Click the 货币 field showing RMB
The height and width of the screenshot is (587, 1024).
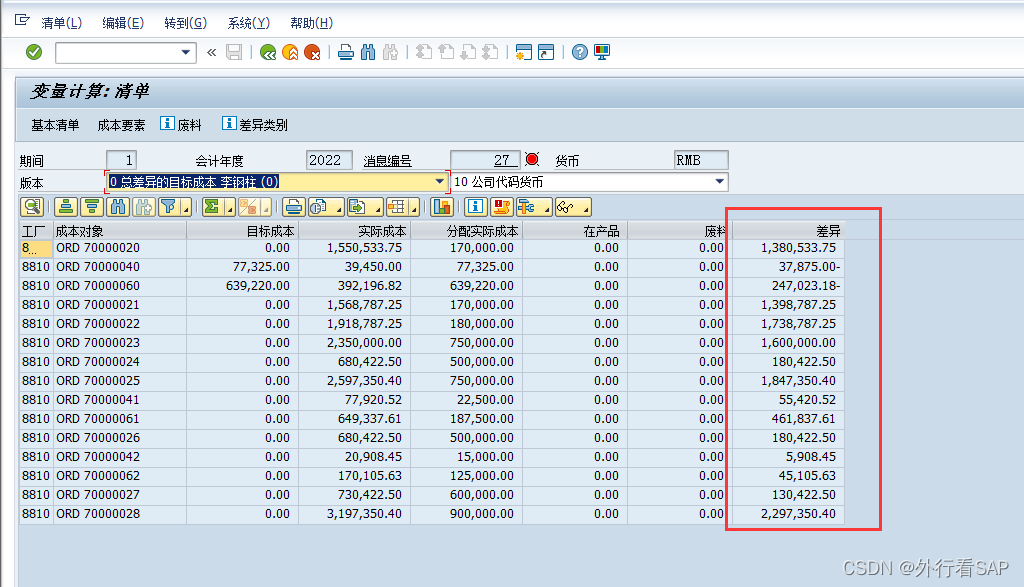(701, 160)
